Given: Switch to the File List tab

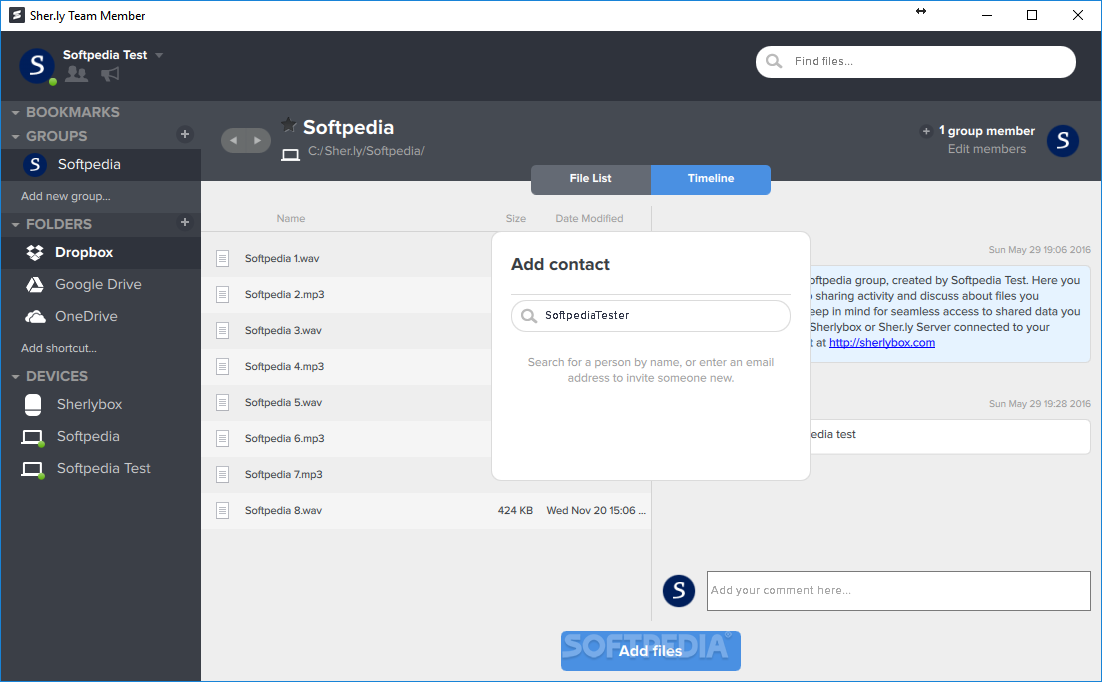Looking at the screenshot, I should click(590, 179).
